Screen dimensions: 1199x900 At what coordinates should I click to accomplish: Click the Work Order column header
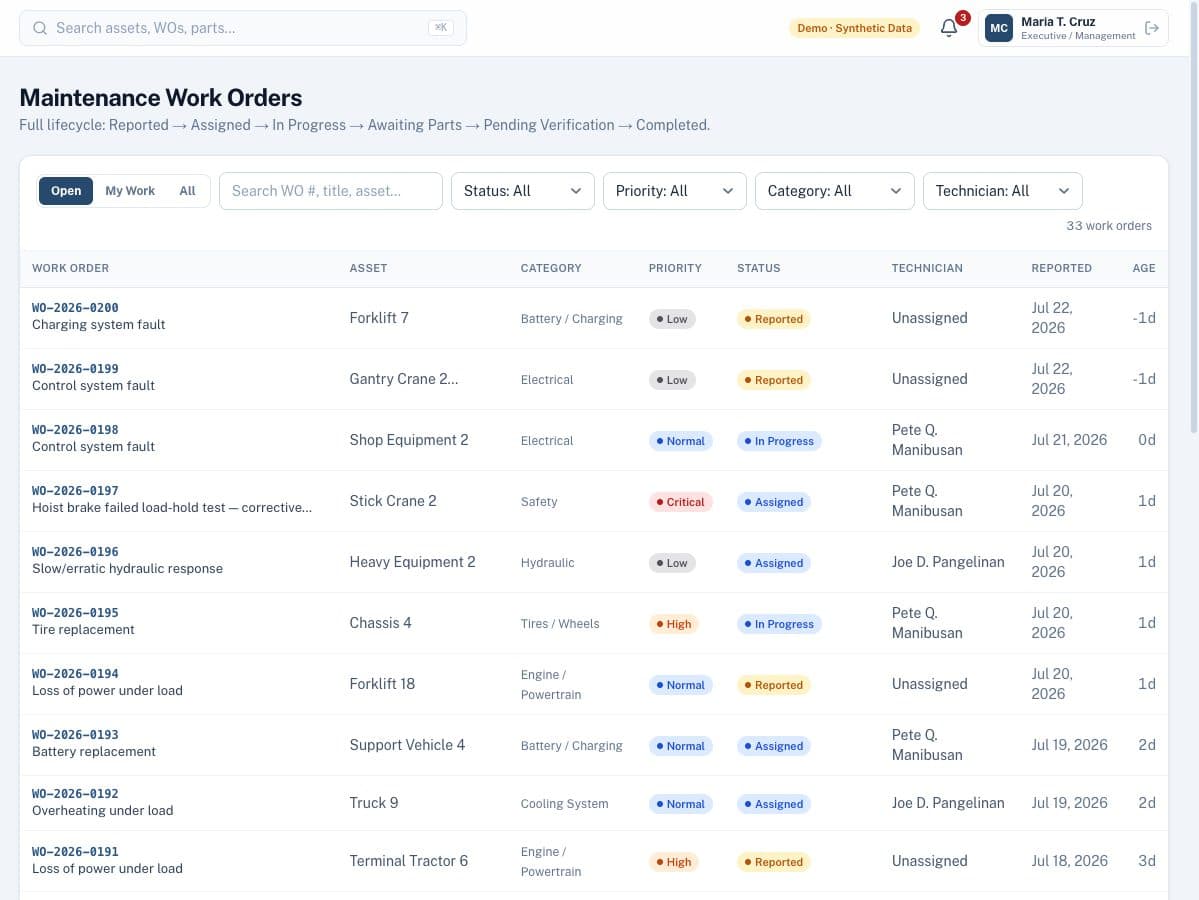[x=70, y=268]
